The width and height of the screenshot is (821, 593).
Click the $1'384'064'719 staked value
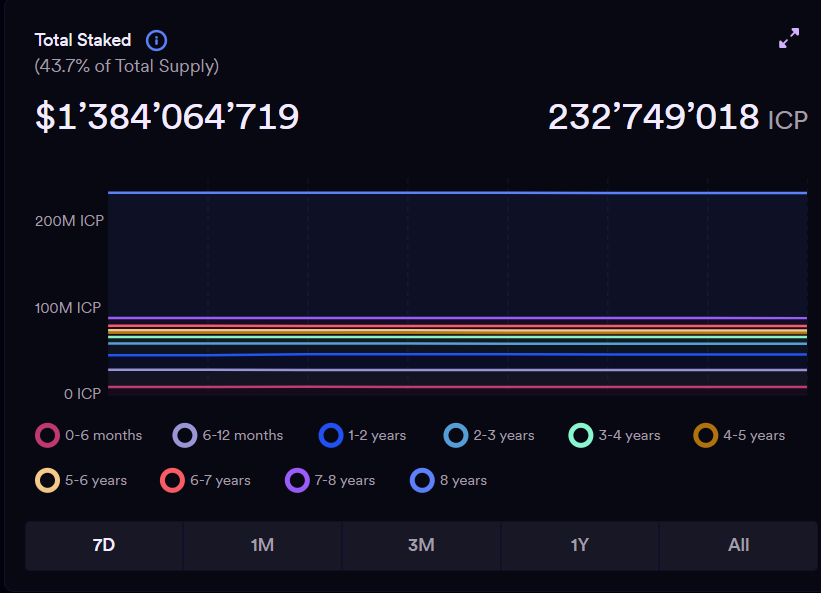click(167, 117)
